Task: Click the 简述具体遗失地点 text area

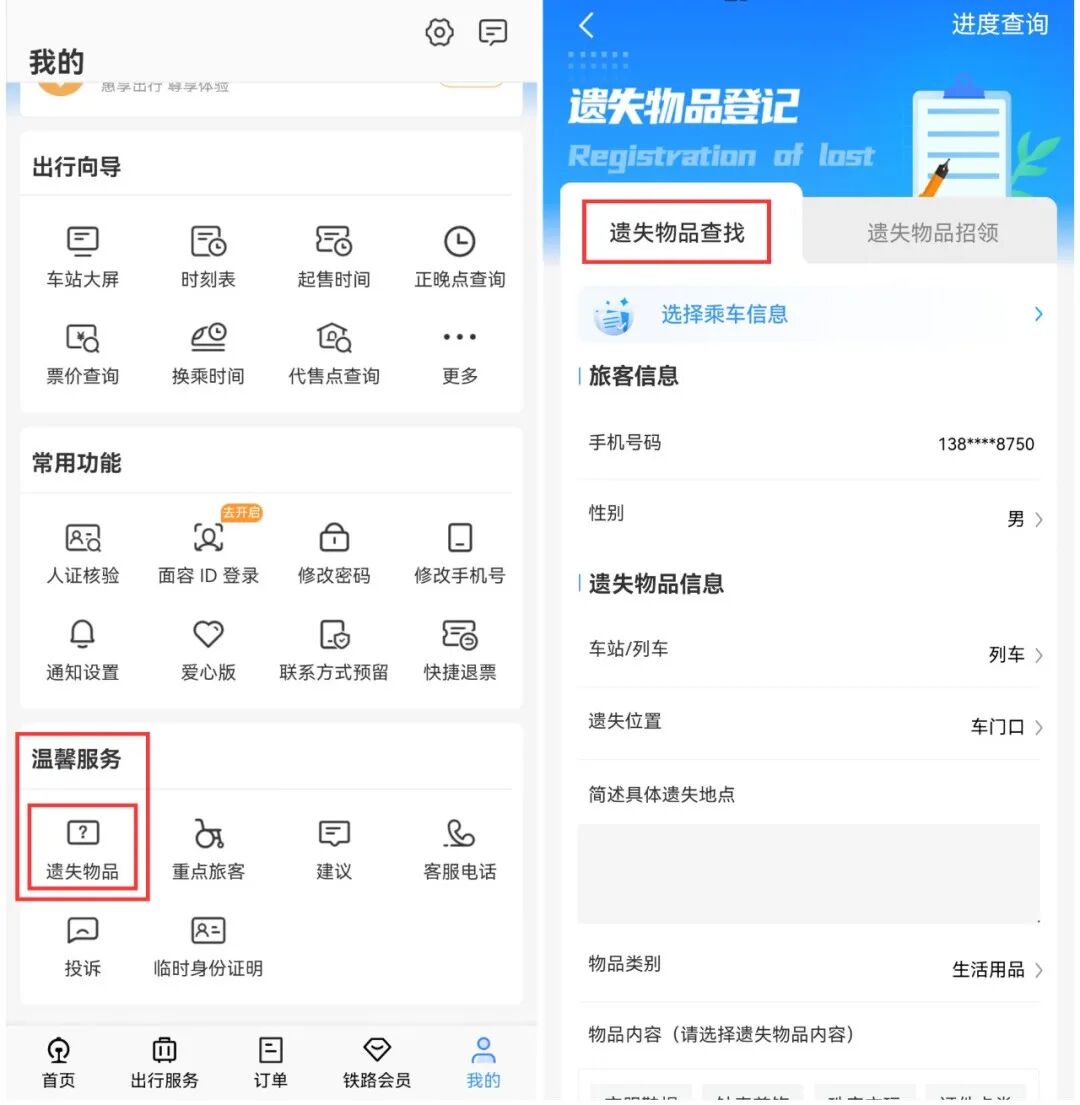Action: tap(809, 874)
